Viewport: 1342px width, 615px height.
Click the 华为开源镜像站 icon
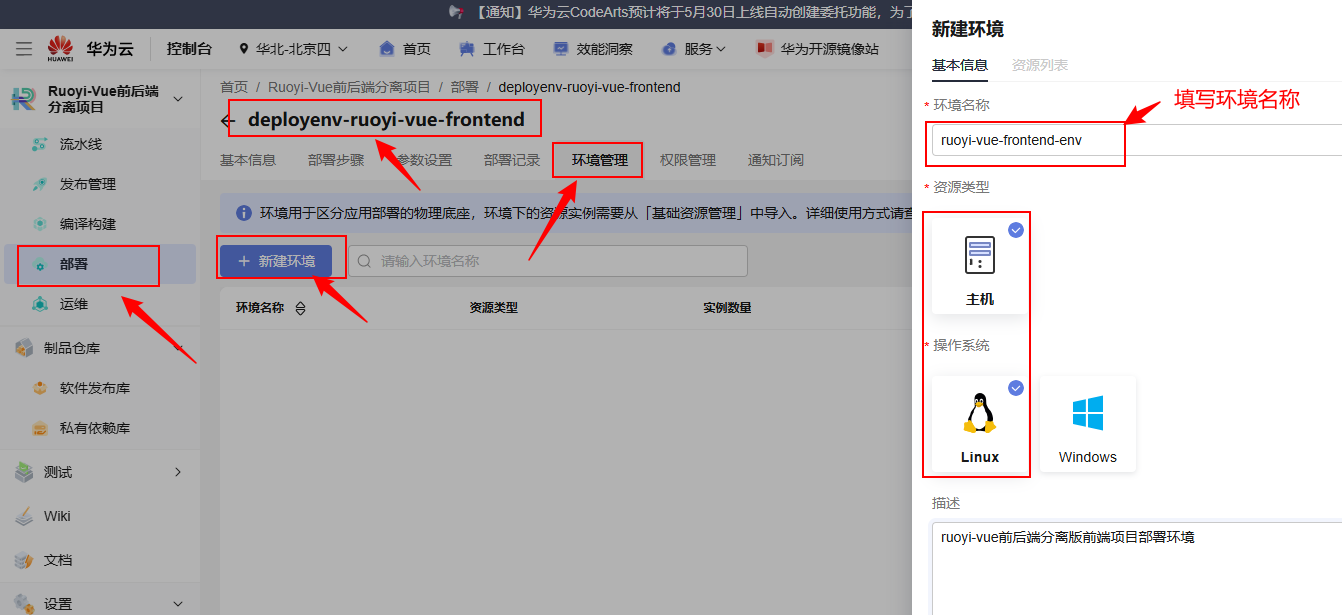tap(765, 48)
